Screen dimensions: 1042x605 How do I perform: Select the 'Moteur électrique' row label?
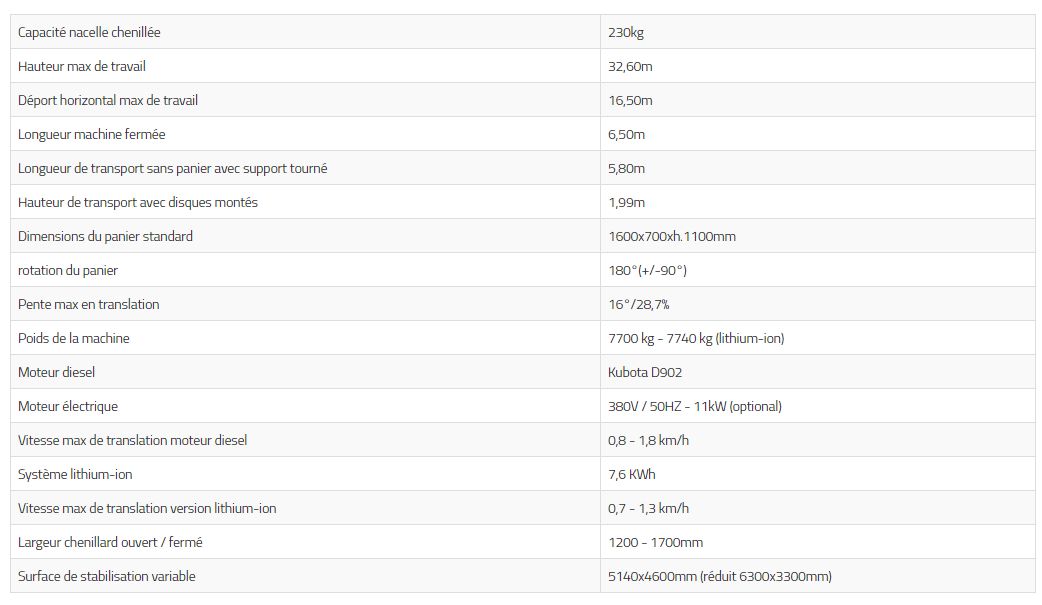pyautogui.click(x=68, y=406)
